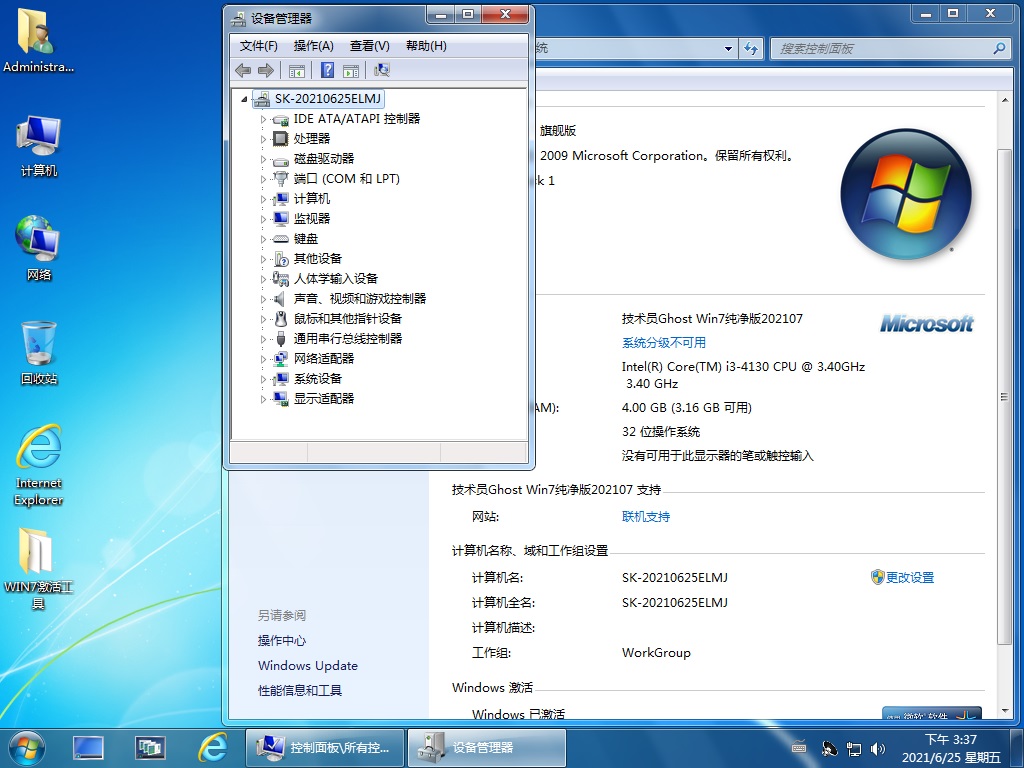The width and height of the screenshot is (1024, 768).
Task: Click the Internet Explorer icon in taskbar
Action: pos(212,747)
